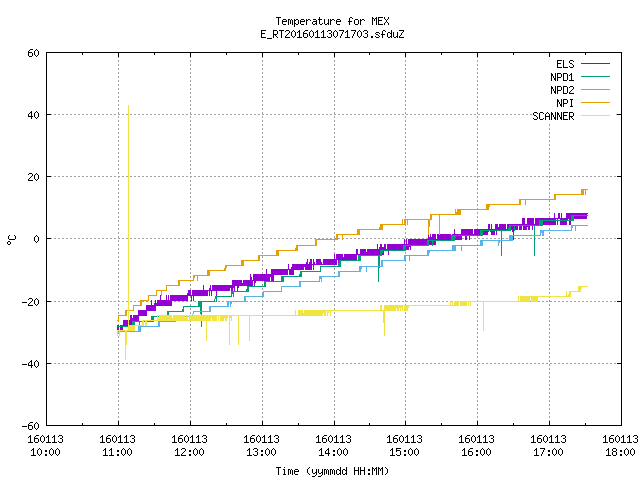Pick the orange NPI legend line sample
Viewport: 640px width, 480px height.
pos(595,103)
